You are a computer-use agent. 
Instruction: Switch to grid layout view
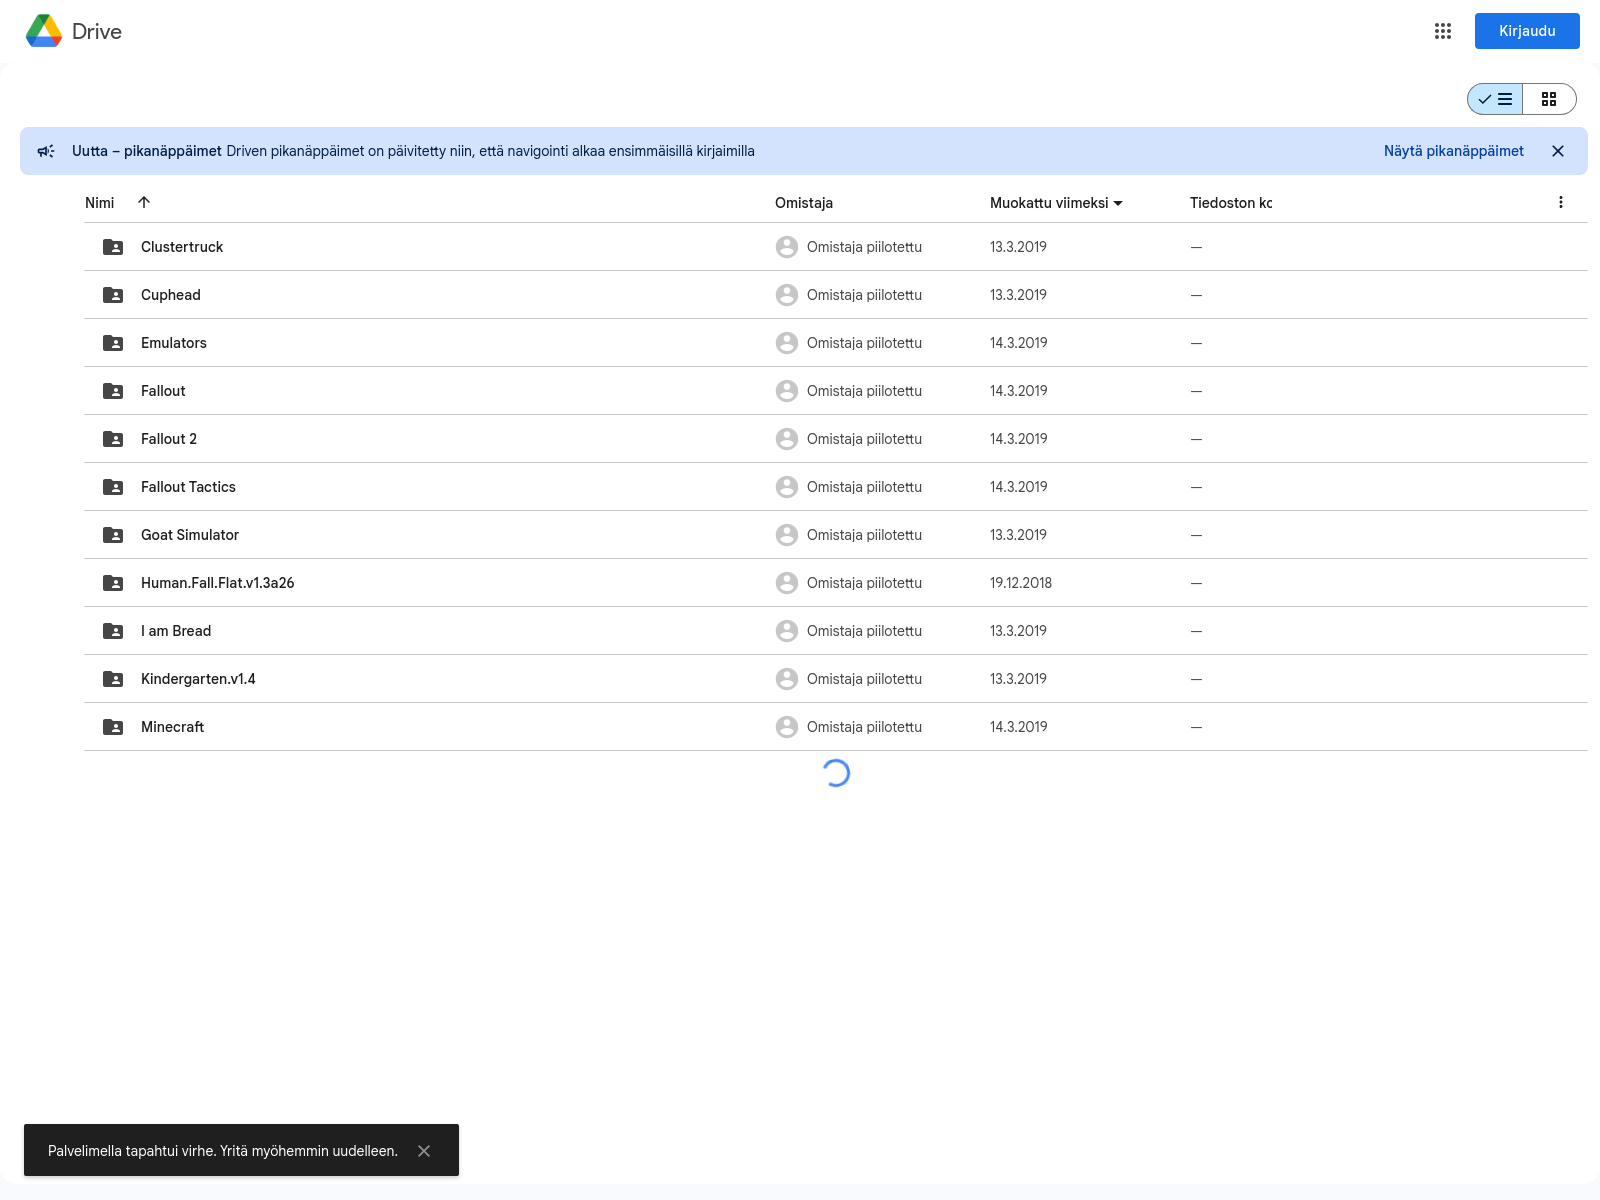tap(1549, 99)
